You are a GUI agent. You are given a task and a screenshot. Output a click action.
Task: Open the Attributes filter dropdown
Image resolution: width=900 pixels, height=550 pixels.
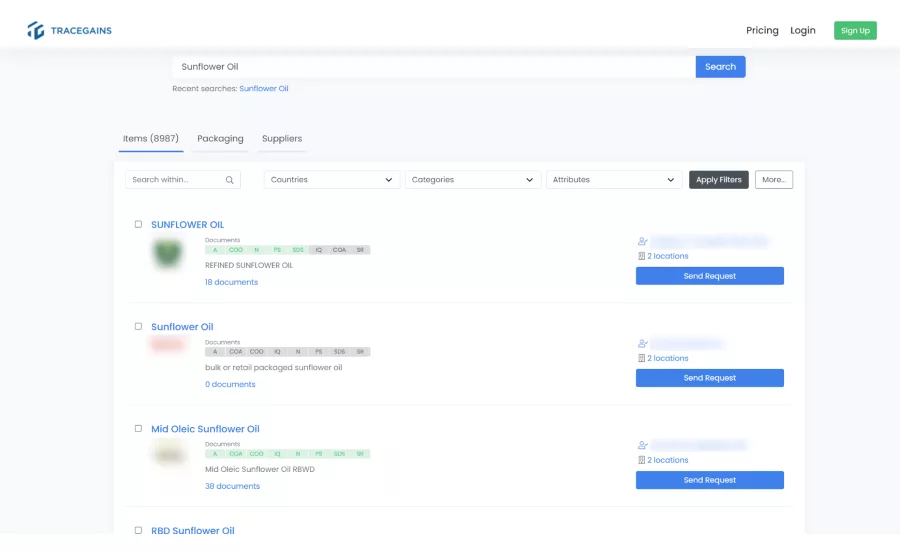tap(614, 180)
